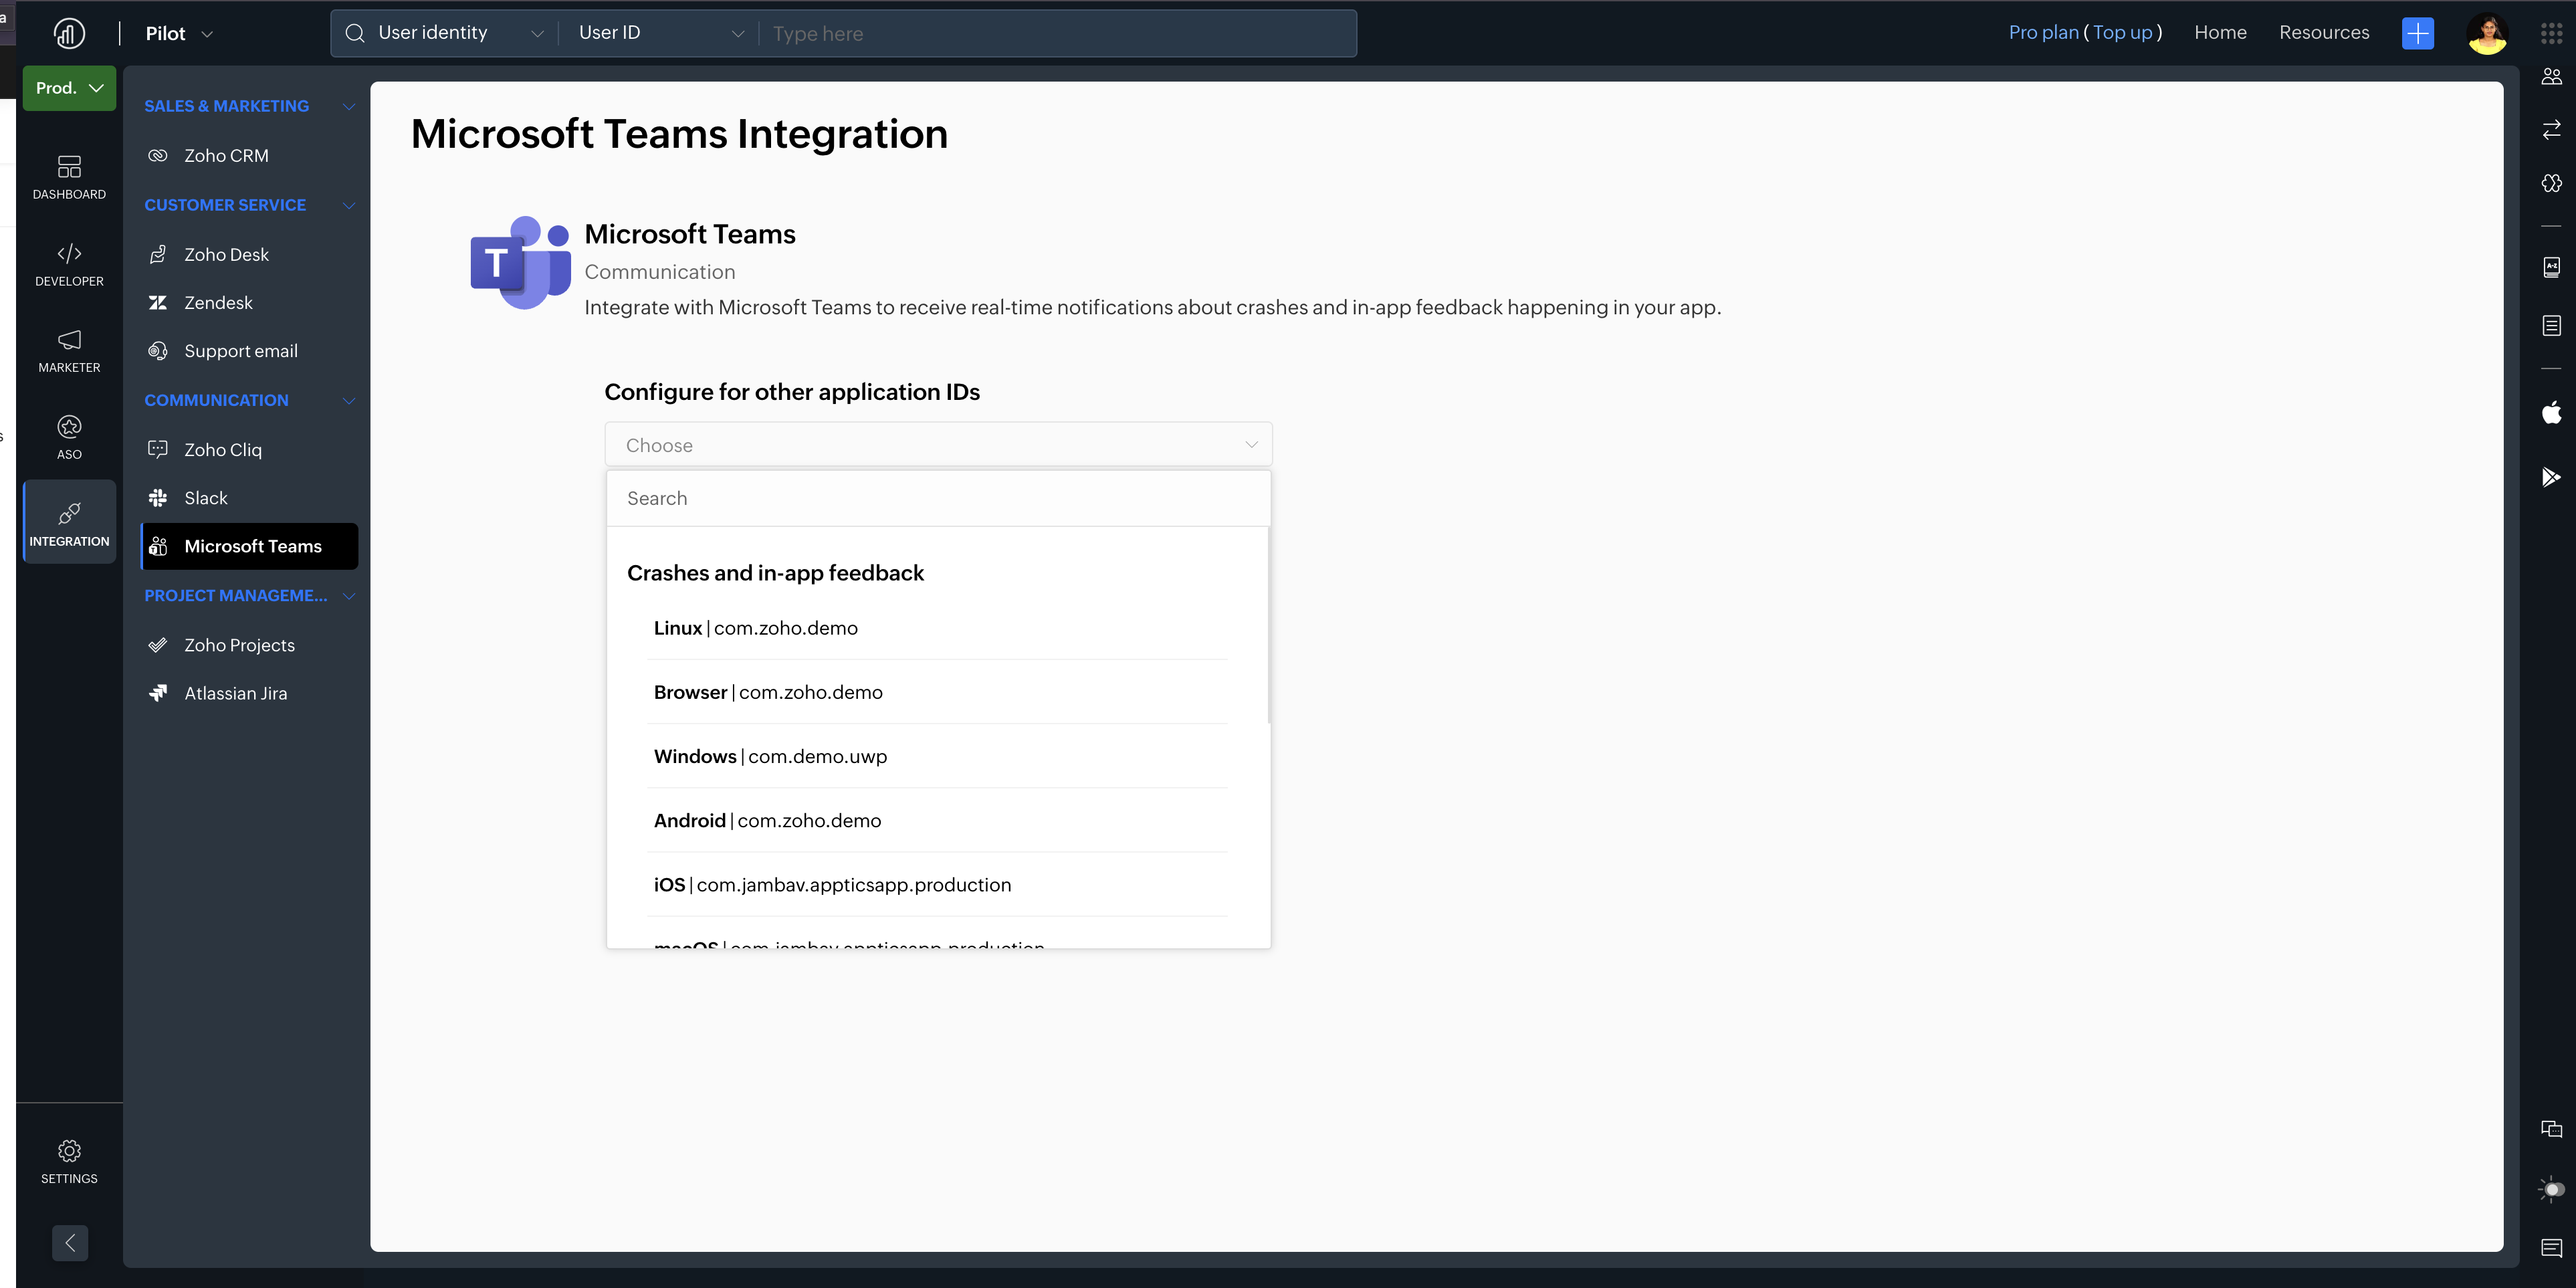Viewport: 2576px width, 1288px height.
Task: Collapse the Communication section chevron
Action: 349,401
